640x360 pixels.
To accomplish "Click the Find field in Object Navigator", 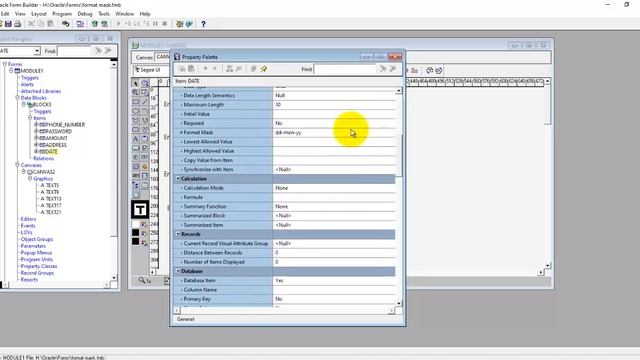I will tap(74, 51).
